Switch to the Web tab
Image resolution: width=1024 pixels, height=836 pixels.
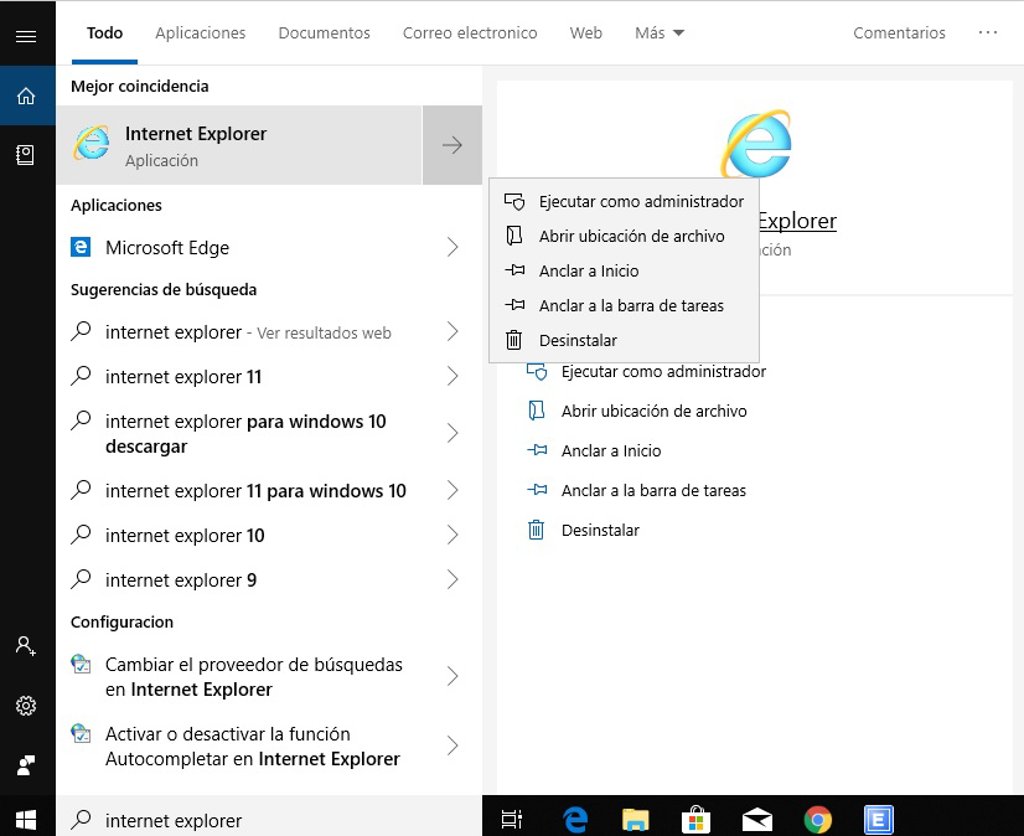(x=586, y=33)
